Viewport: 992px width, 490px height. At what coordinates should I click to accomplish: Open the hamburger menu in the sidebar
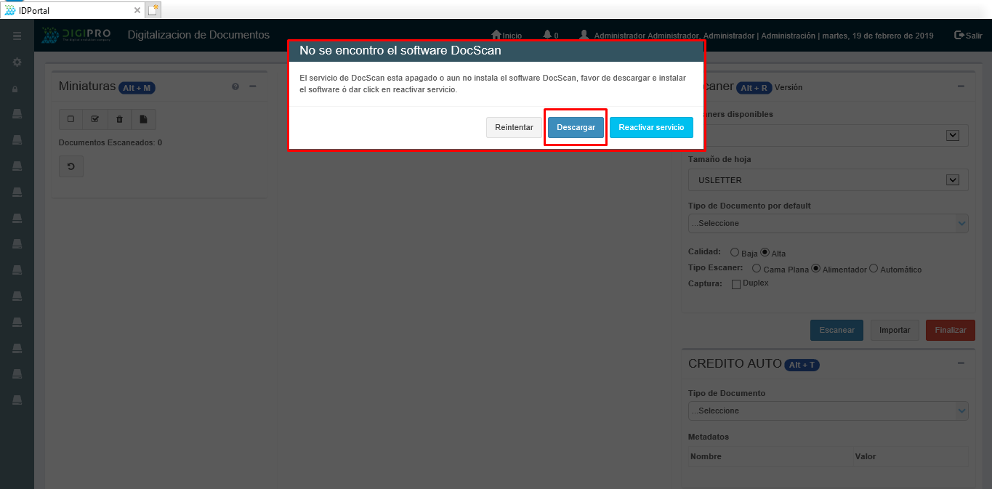[16, 36]
